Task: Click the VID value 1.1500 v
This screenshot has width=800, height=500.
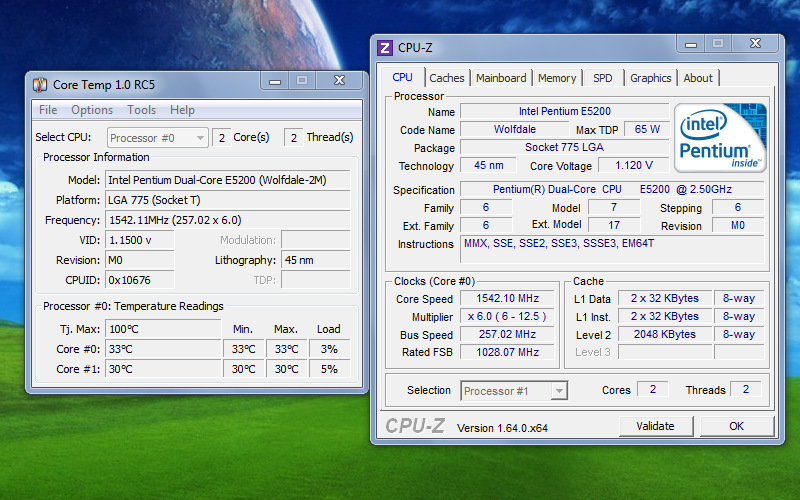Action: tap(140, 240)
